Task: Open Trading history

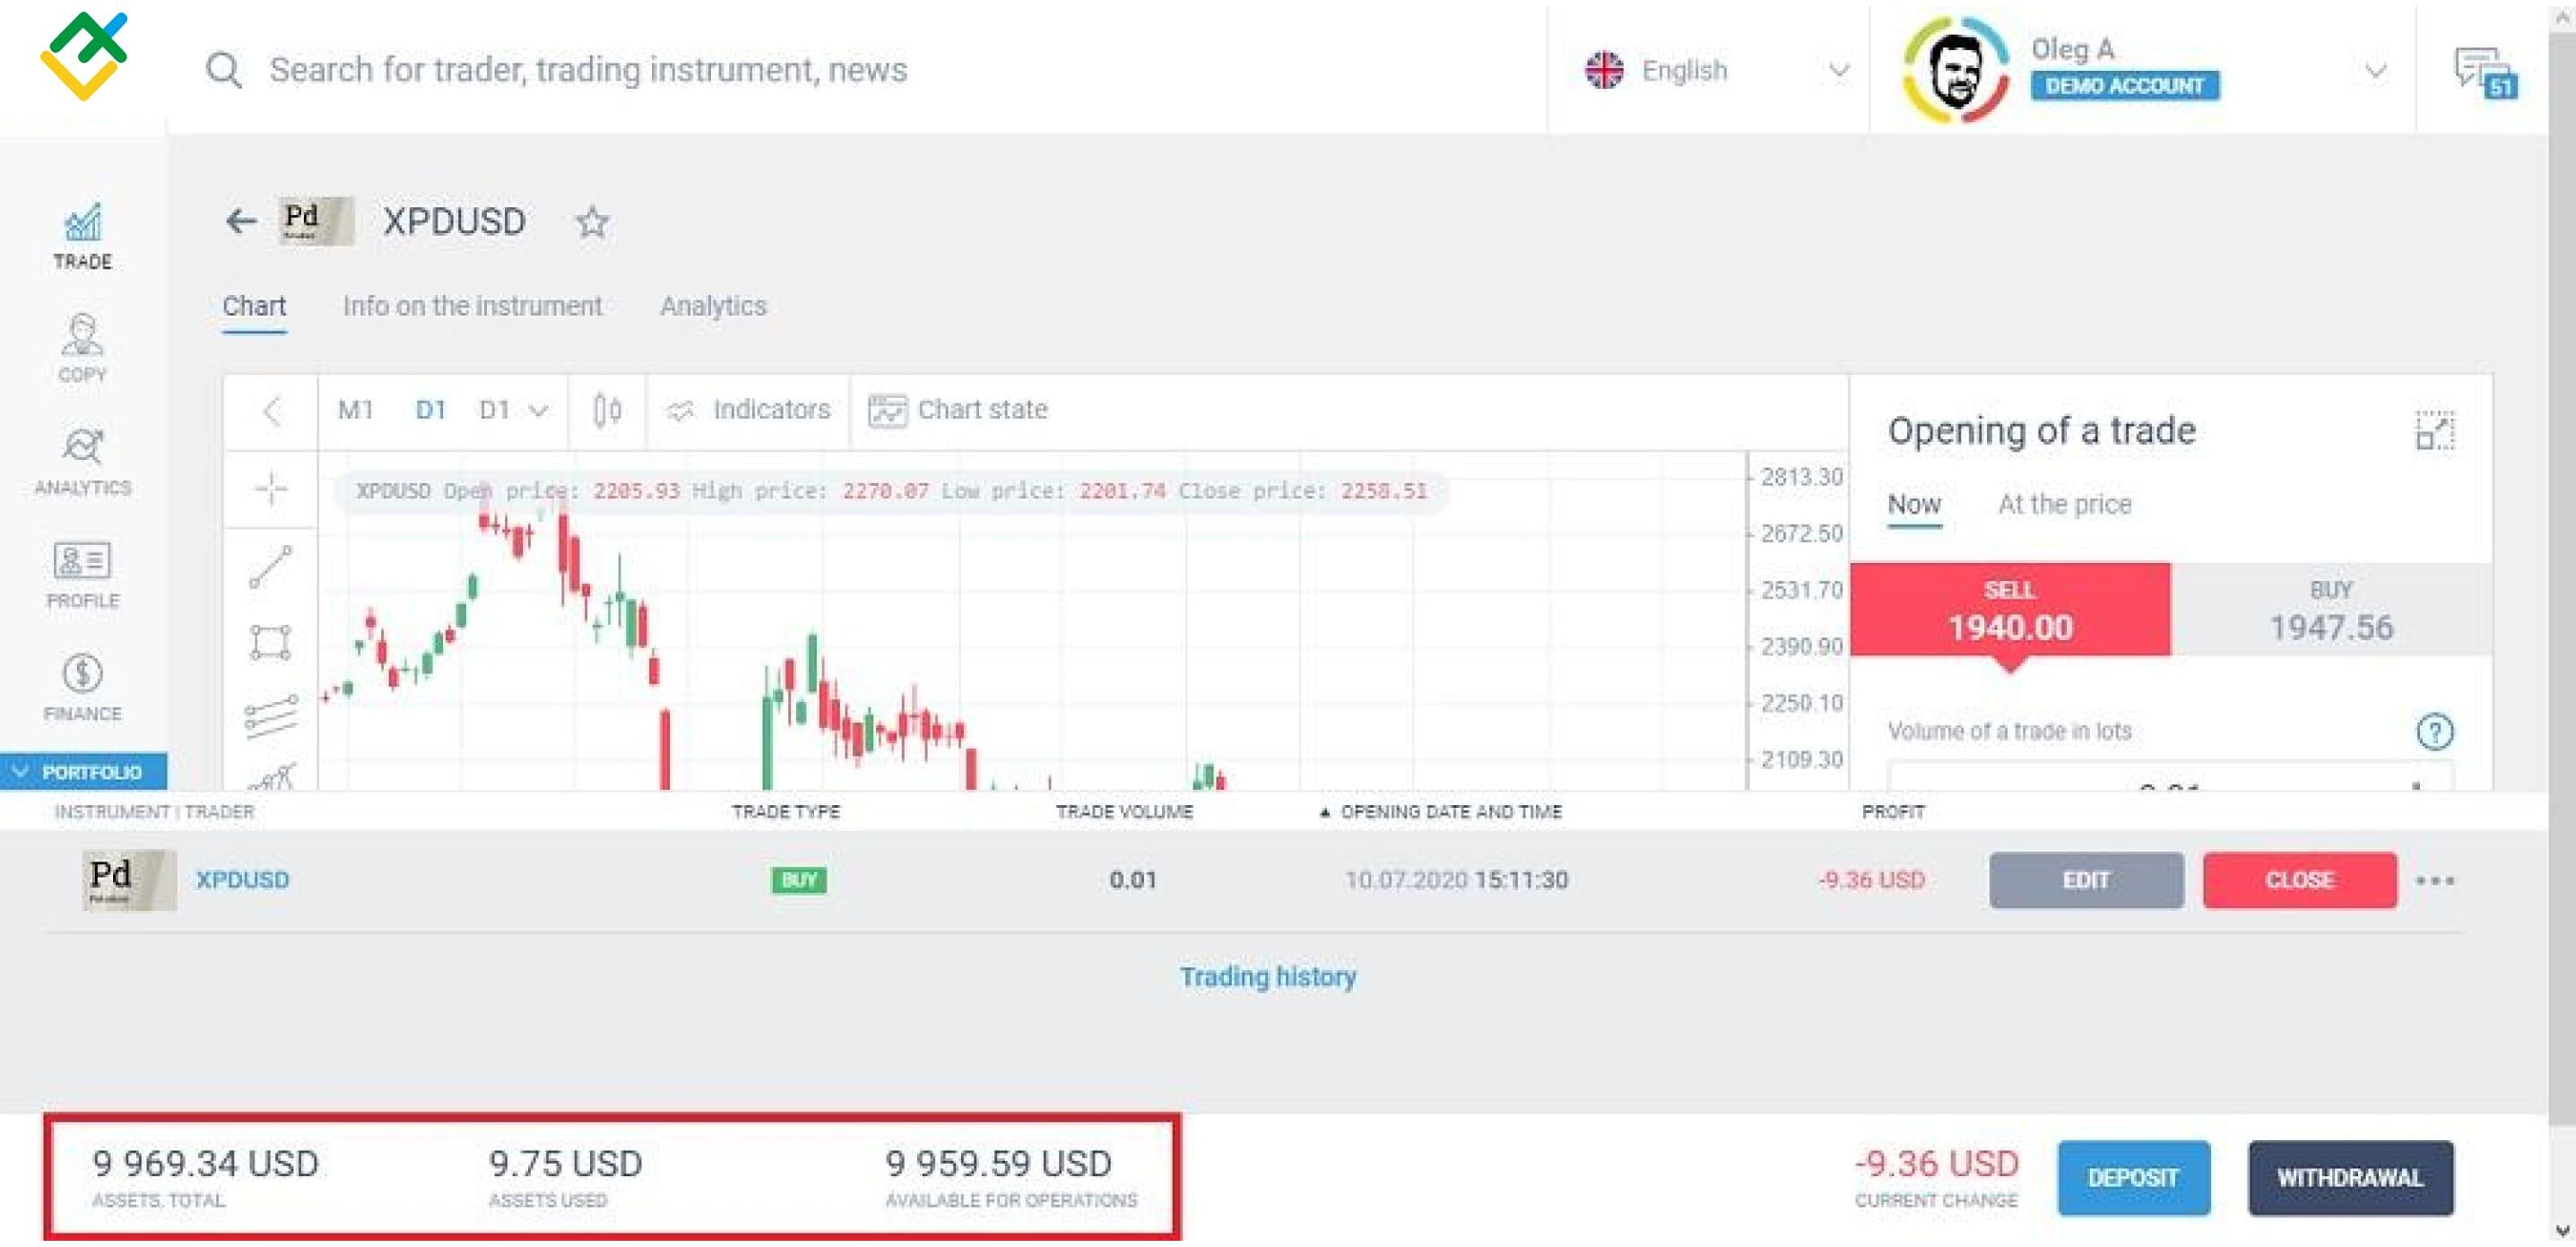Action: click(1268, 977)
